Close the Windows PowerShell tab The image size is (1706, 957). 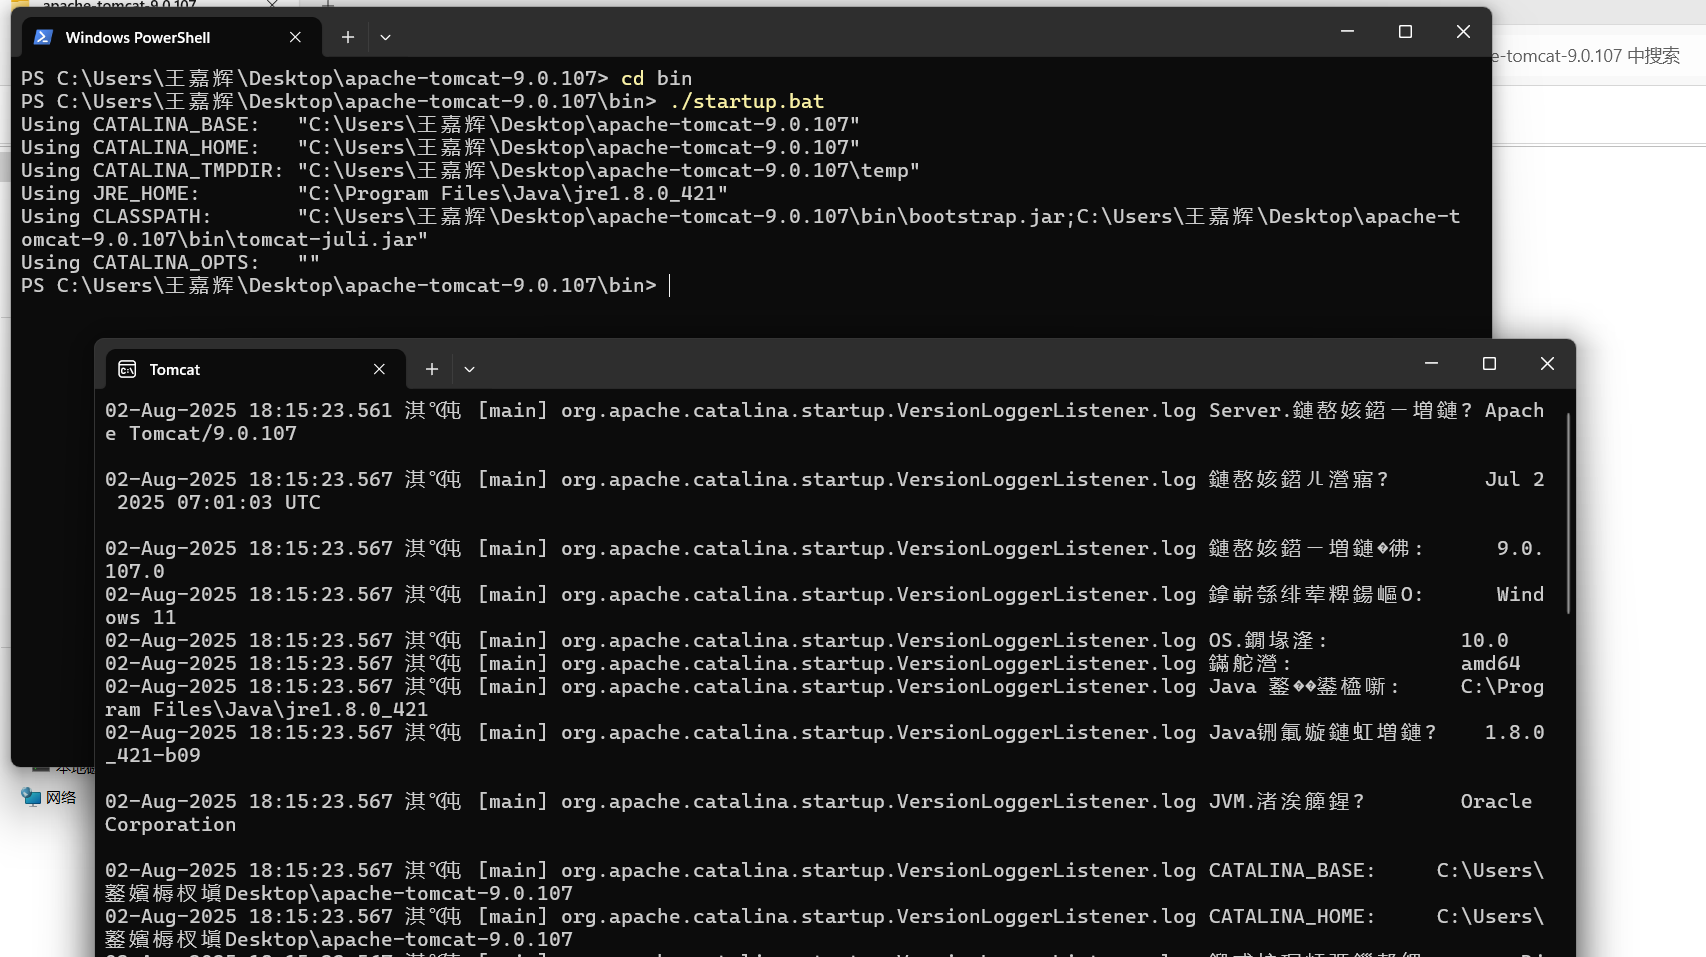(x=295, y=37)
